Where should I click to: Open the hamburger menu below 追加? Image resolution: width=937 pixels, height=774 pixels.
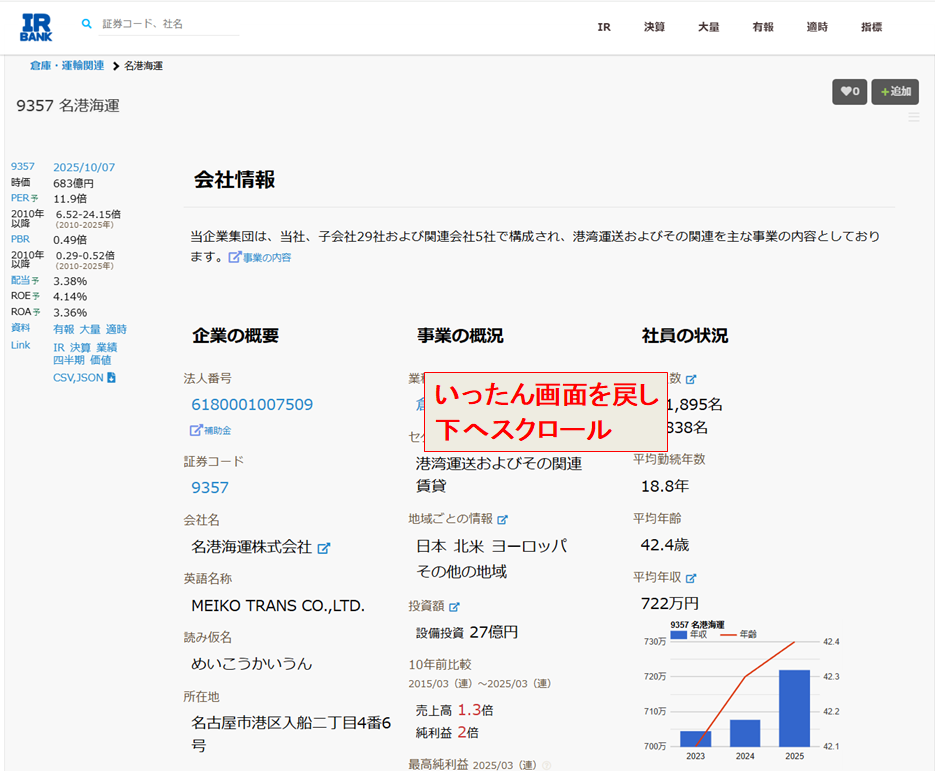[x=913, y=118]
